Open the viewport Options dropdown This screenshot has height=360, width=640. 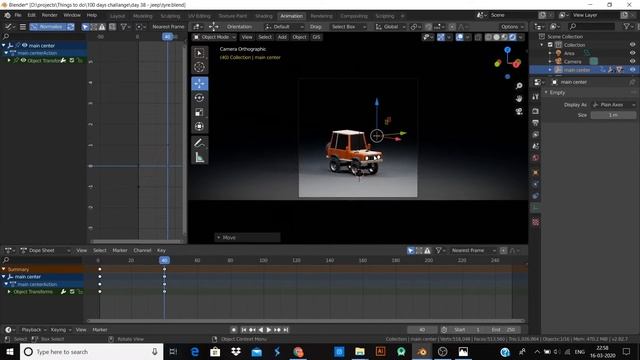(x=512, y=27)
